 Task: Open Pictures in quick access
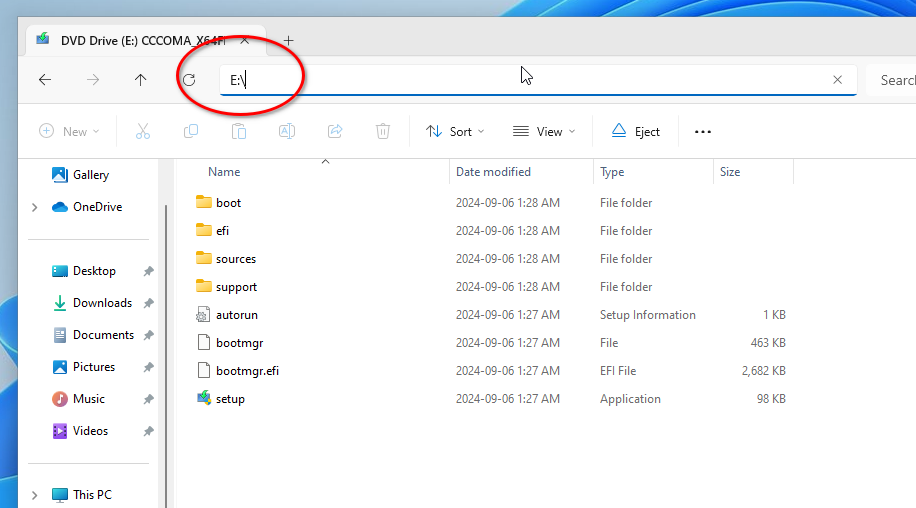93,367
